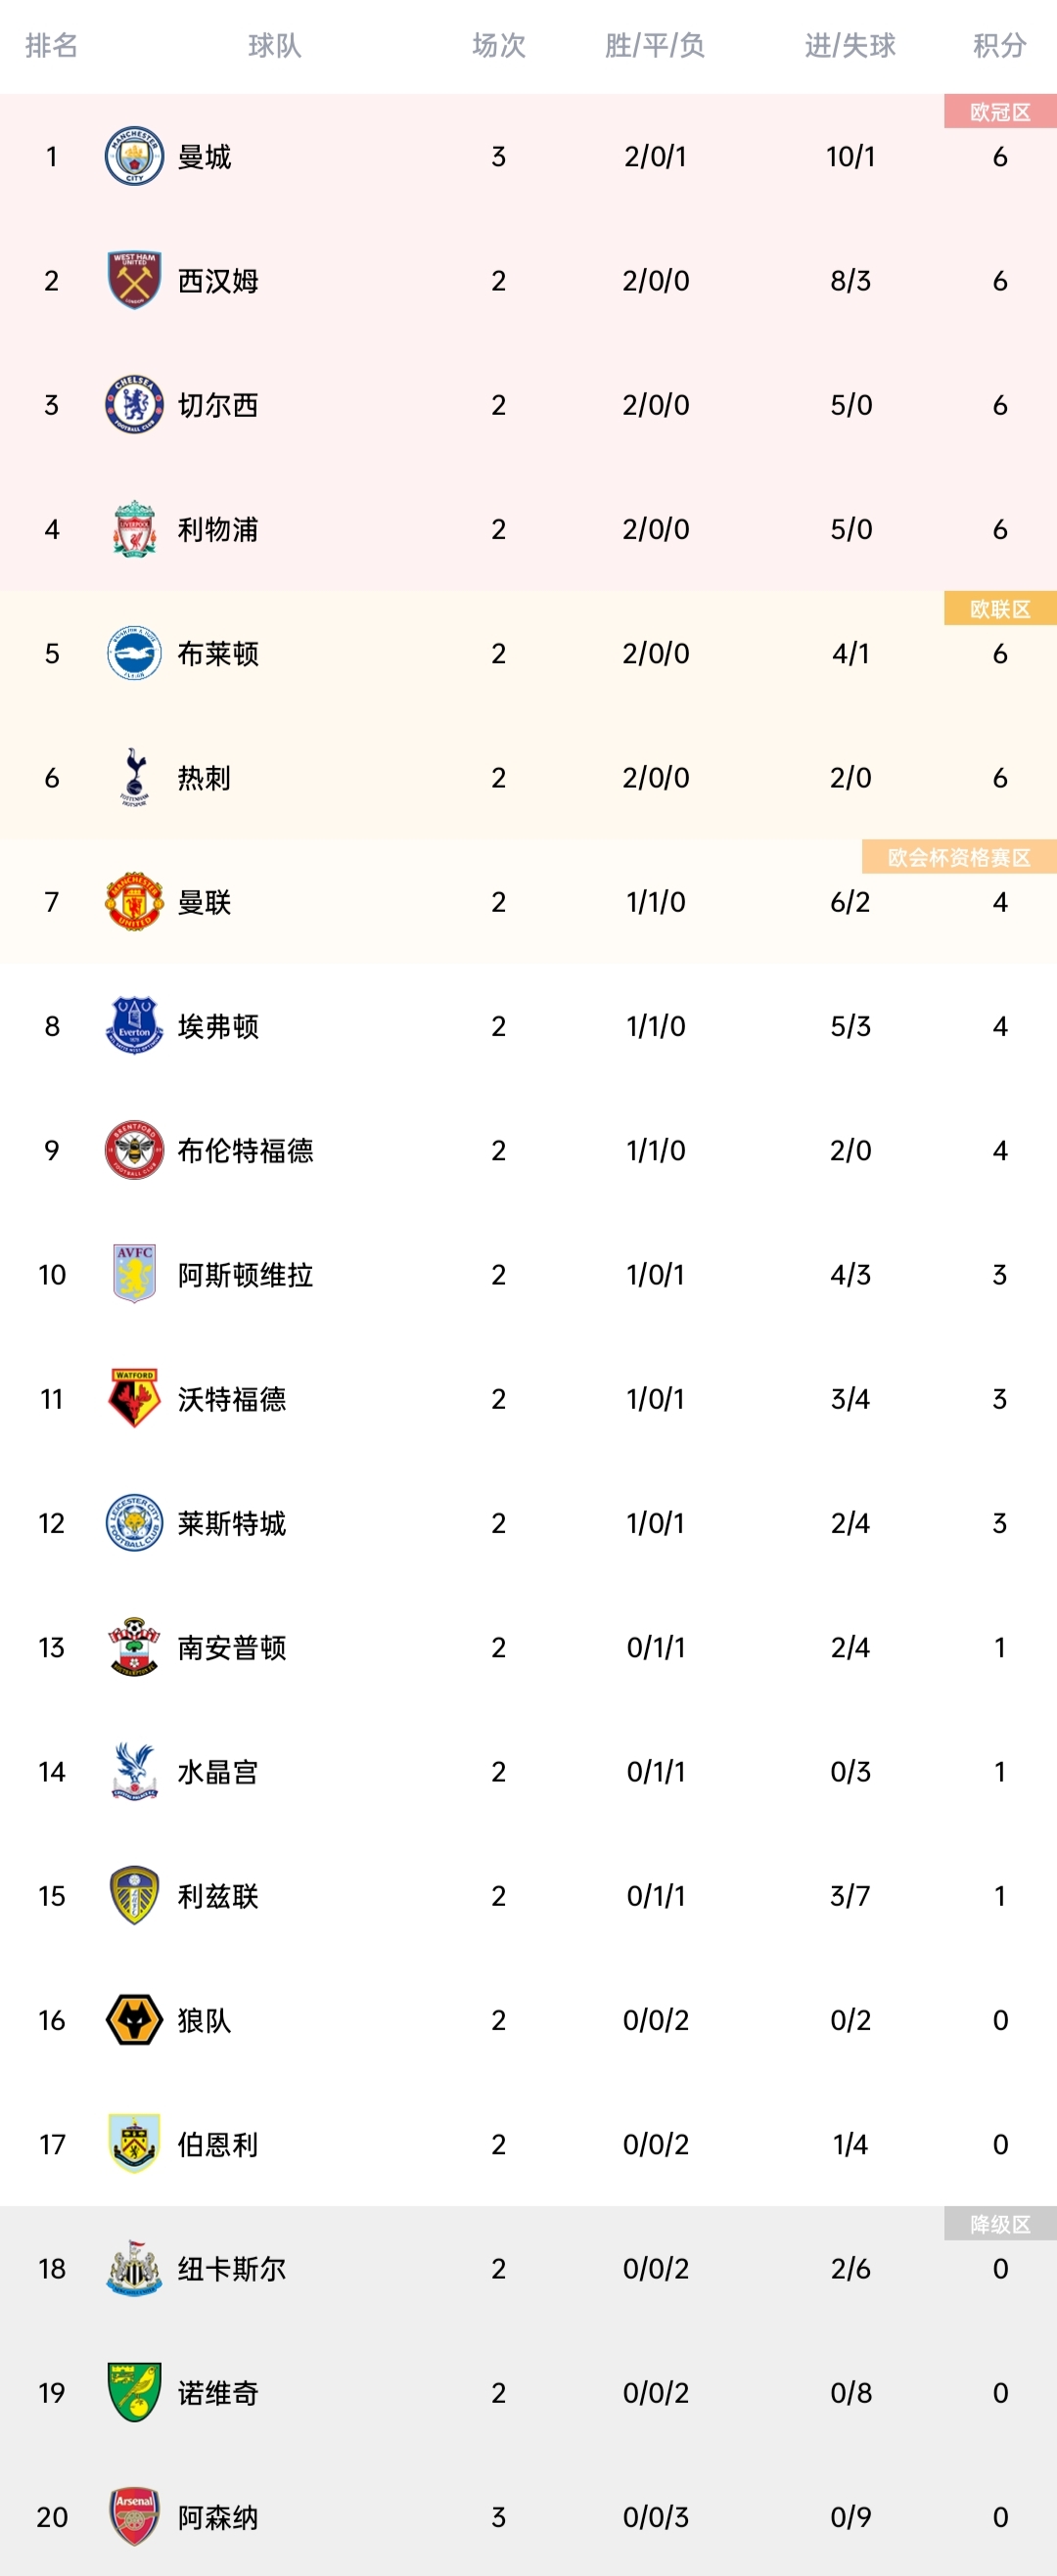Select the Liverpool crest icon
The width and height of the screenshot is (1057, 2576).
coord(134,529)
